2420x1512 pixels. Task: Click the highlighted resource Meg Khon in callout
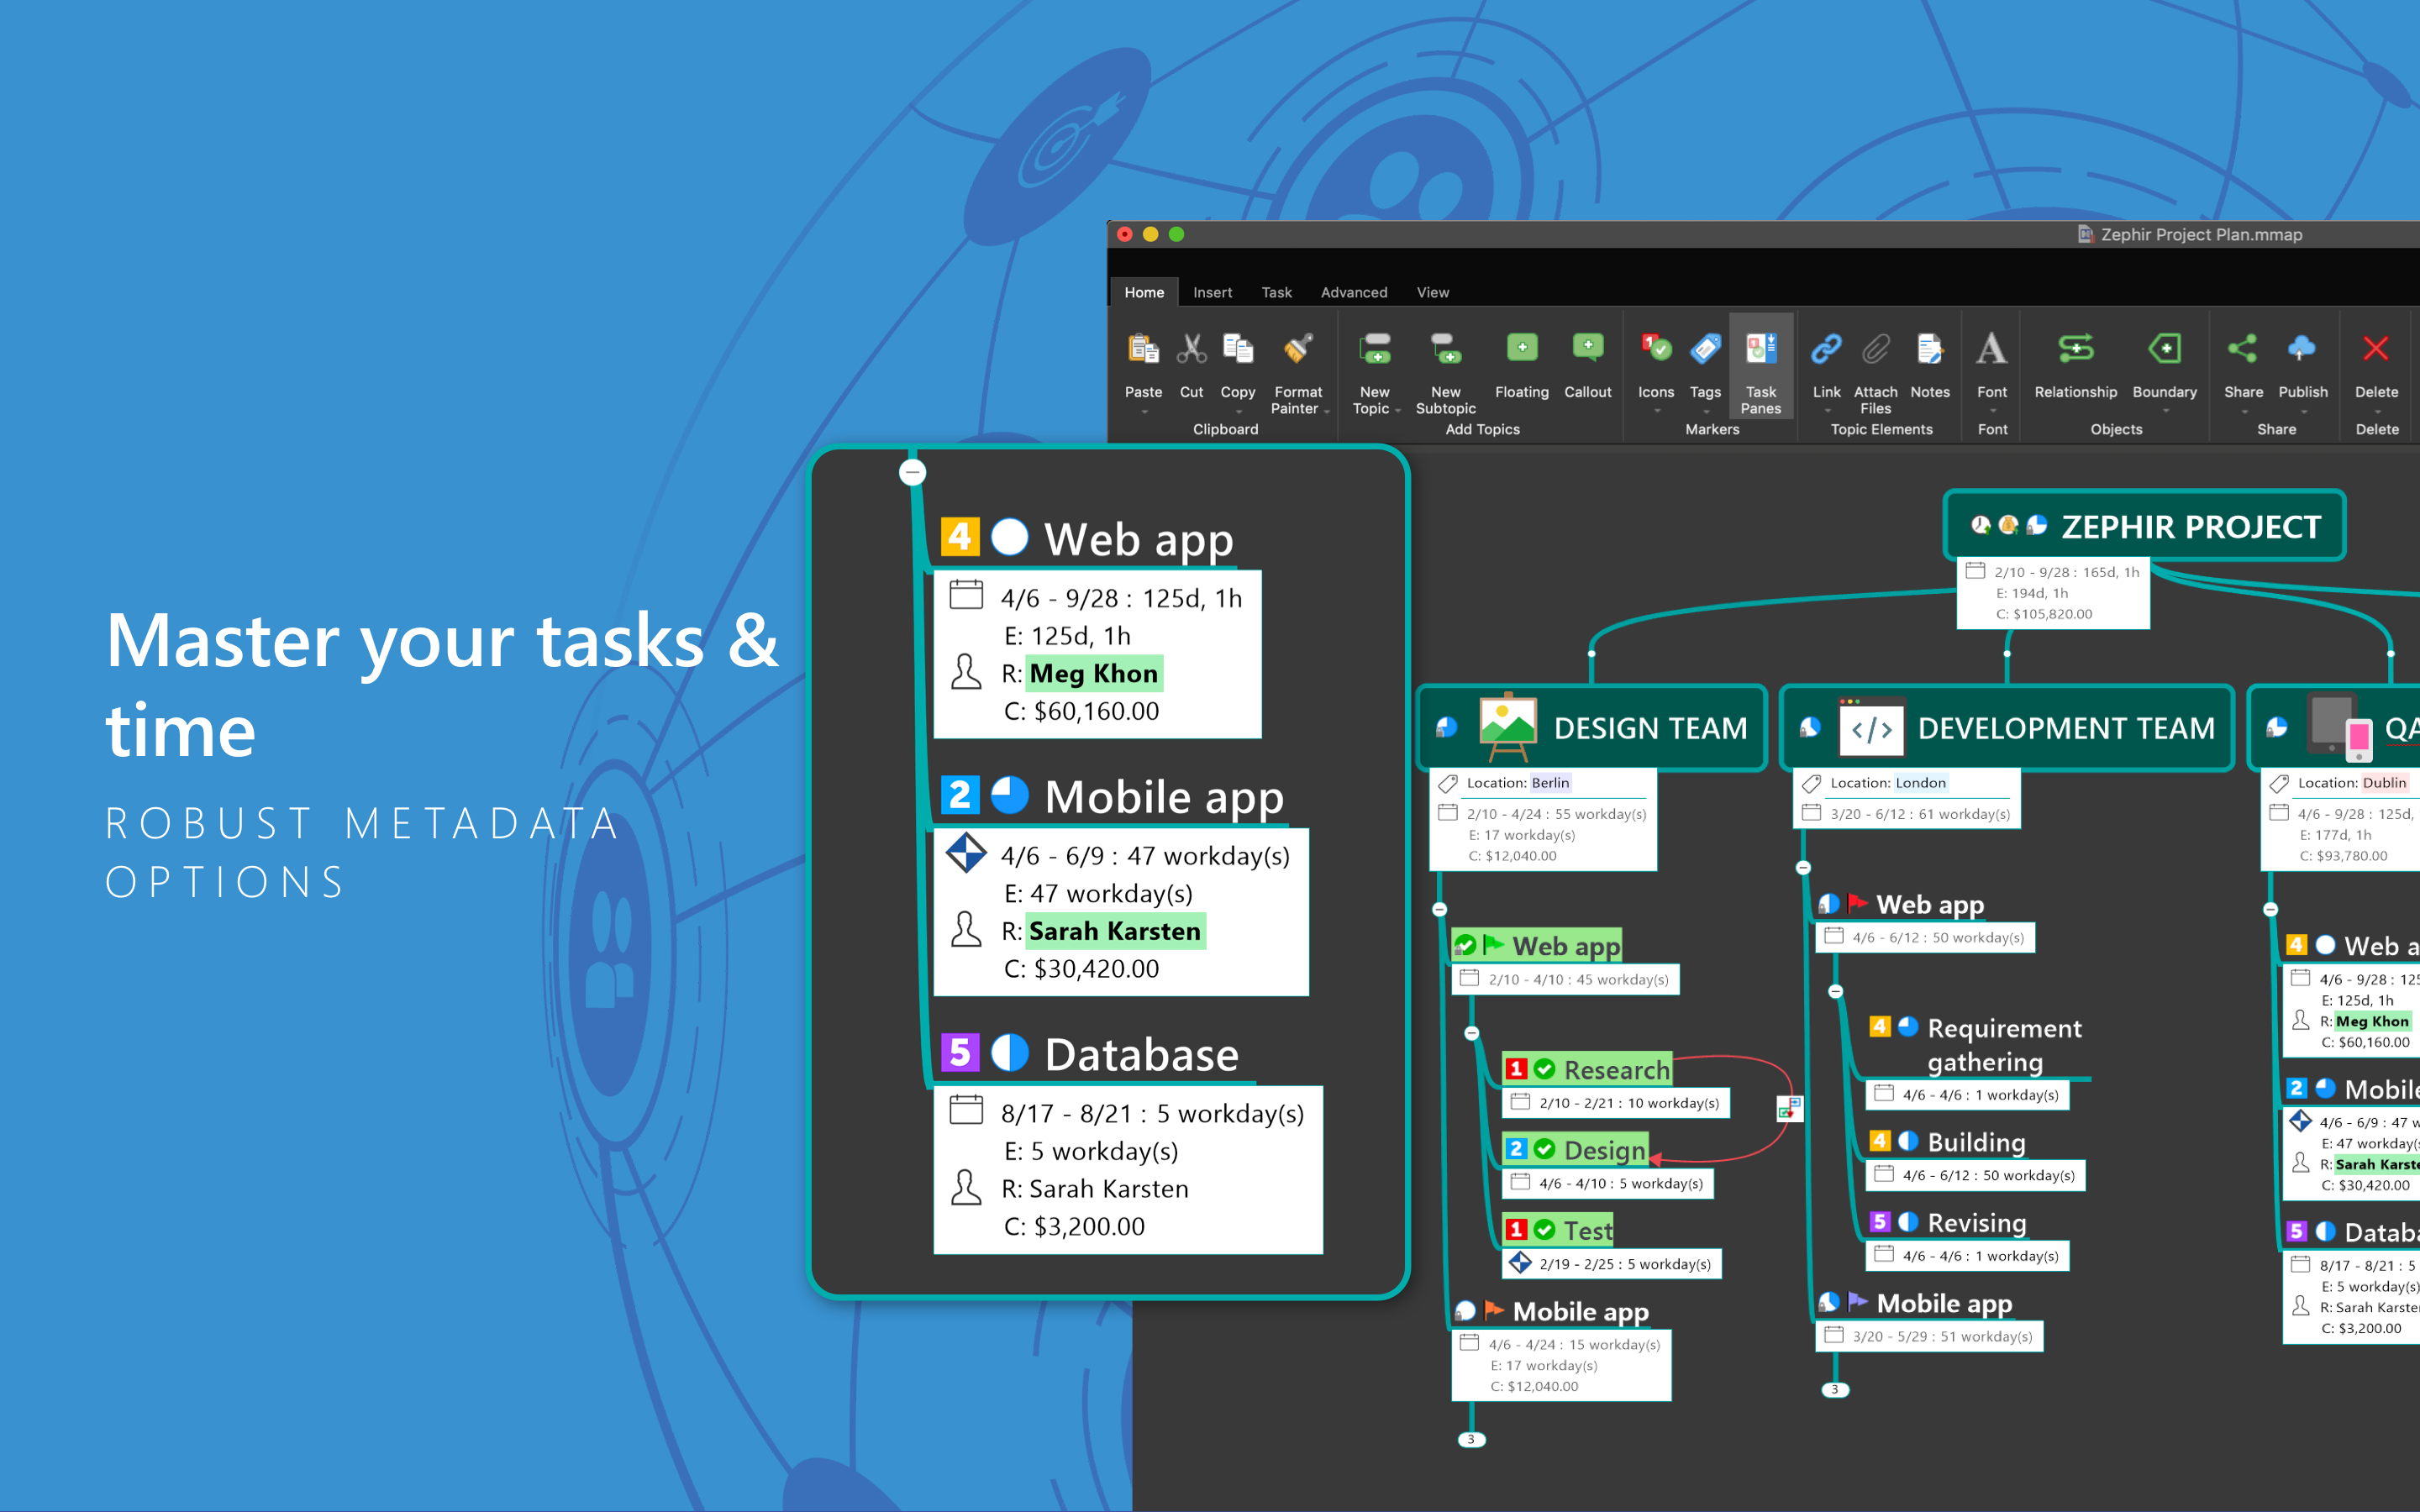[1094, 674]
